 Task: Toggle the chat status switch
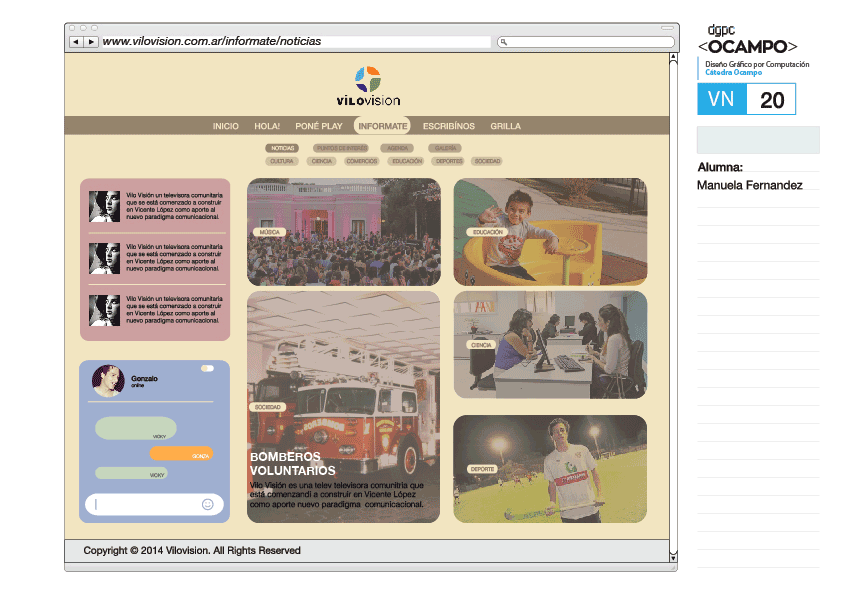[207, 369]
